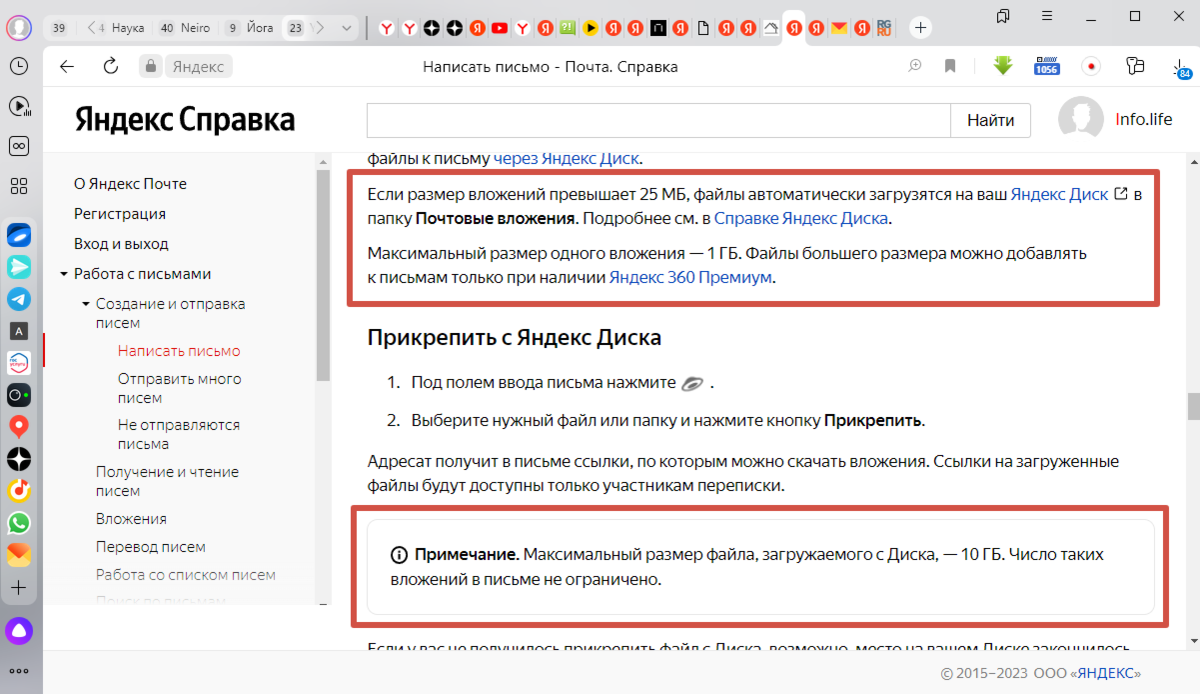This screenshot has height=694, width=1200.
Task: Open the red record extension icon
Action: click(1092, 67)
